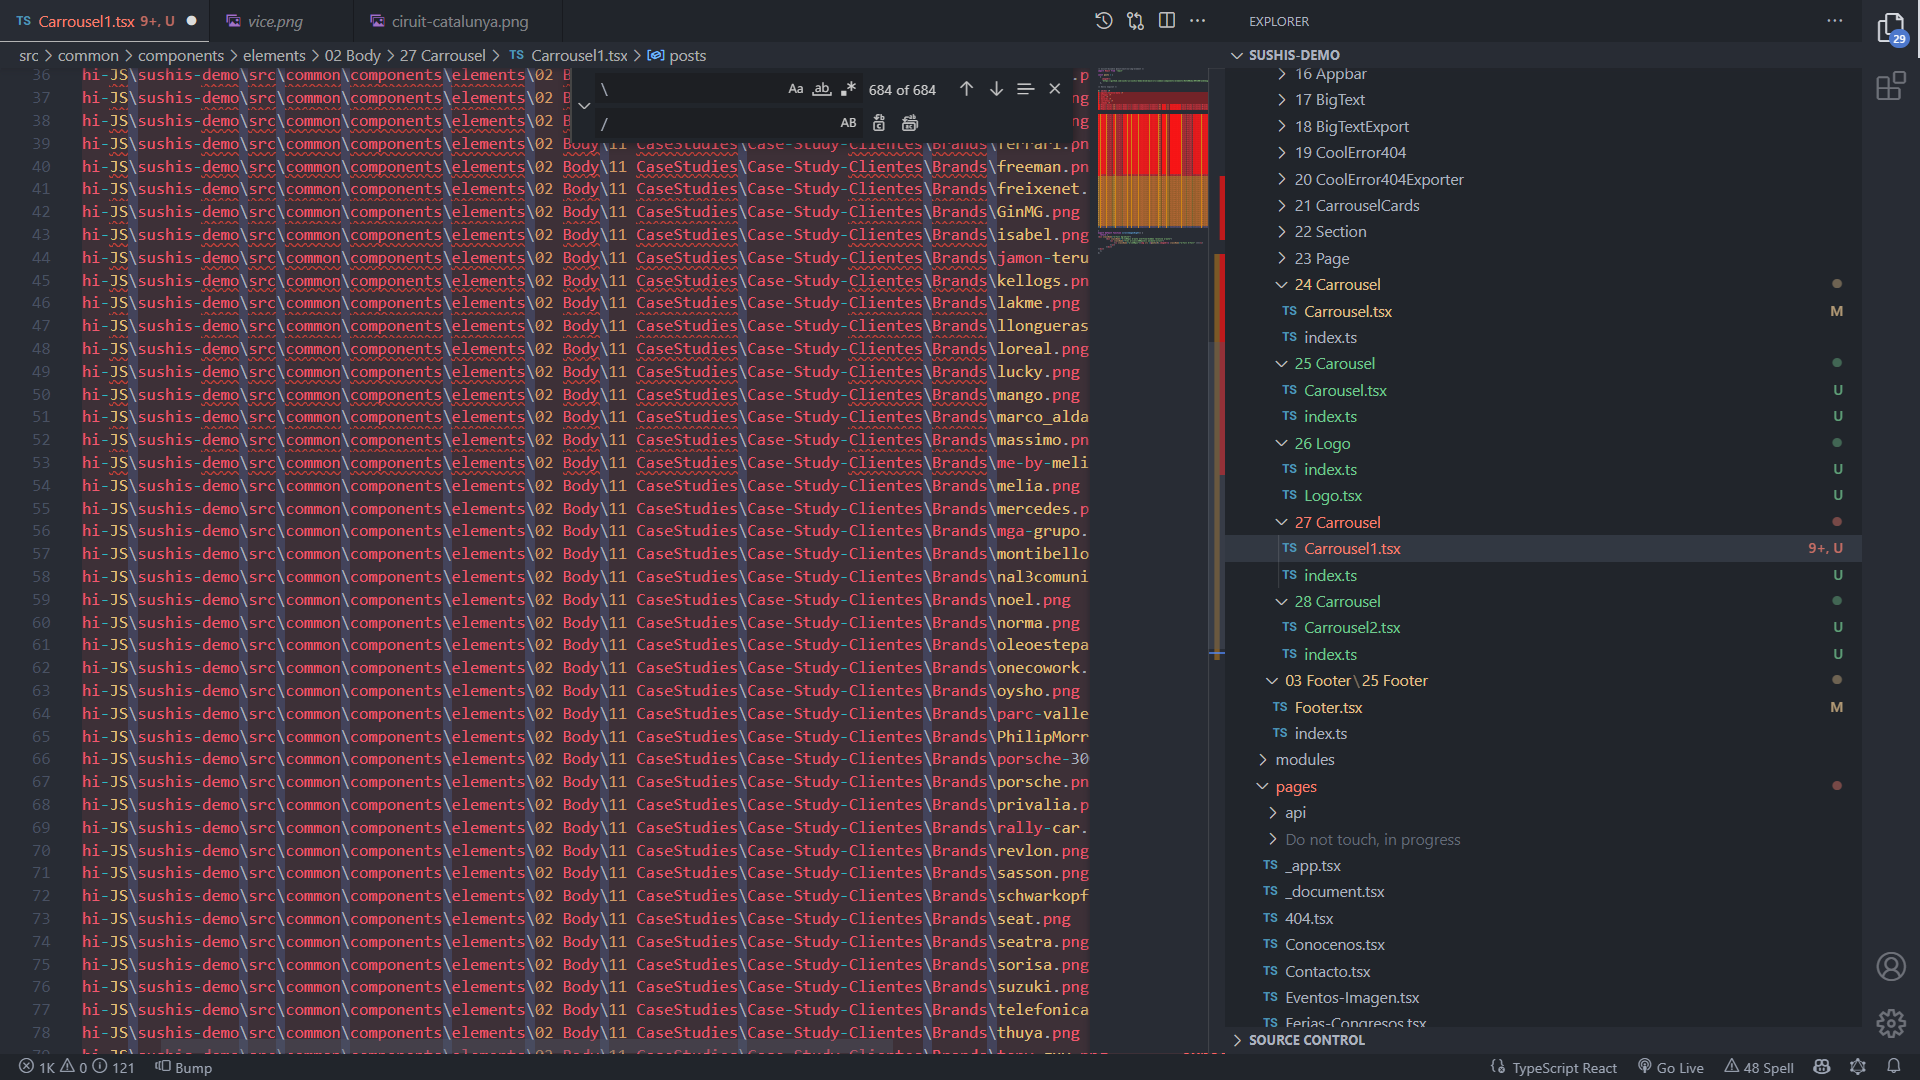Image resolution: width=1920 pixels, height=1080 pixels.
Task: Open Logo.tsx file in explorer
Action: 1332,496
